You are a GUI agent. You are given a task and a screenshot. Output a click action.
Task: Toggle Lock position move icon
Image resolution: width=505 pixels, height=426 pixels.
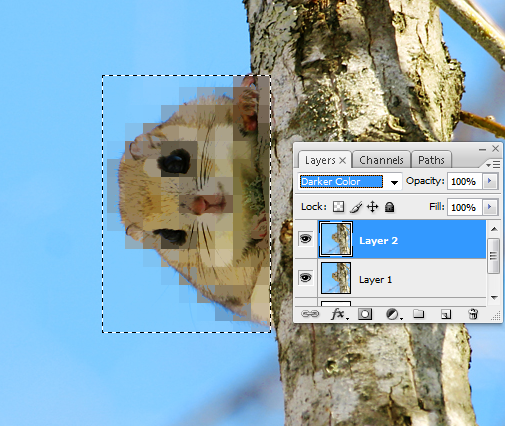[x=372, y=207]
